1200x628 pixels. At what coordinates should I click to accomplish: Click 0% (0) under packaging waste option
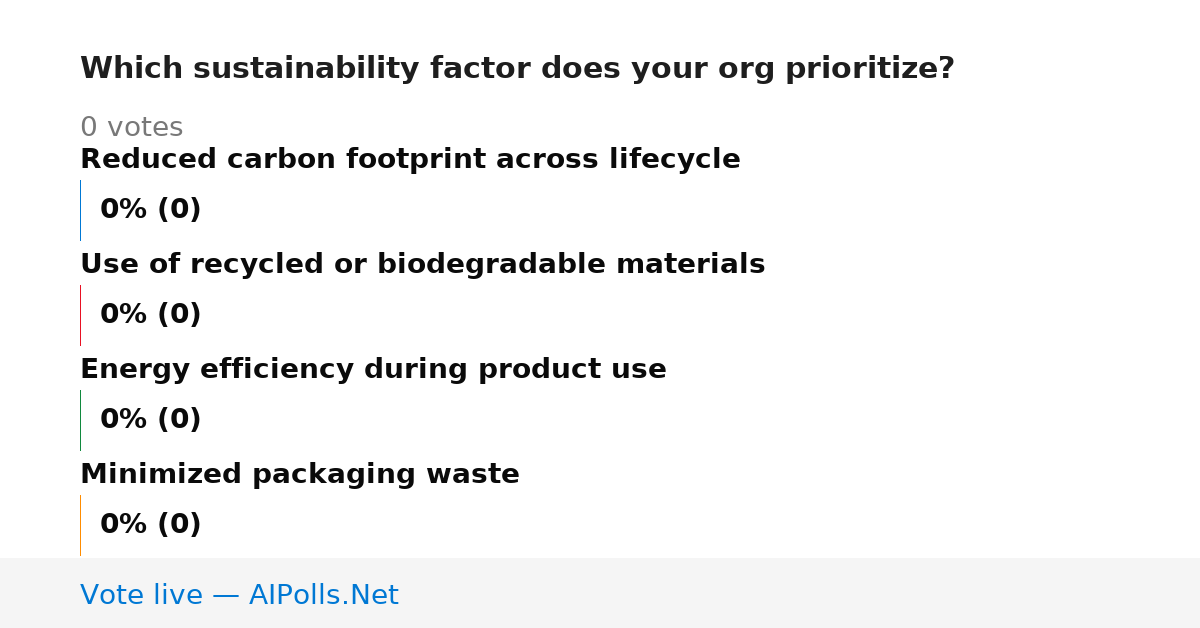click(150, 525)
